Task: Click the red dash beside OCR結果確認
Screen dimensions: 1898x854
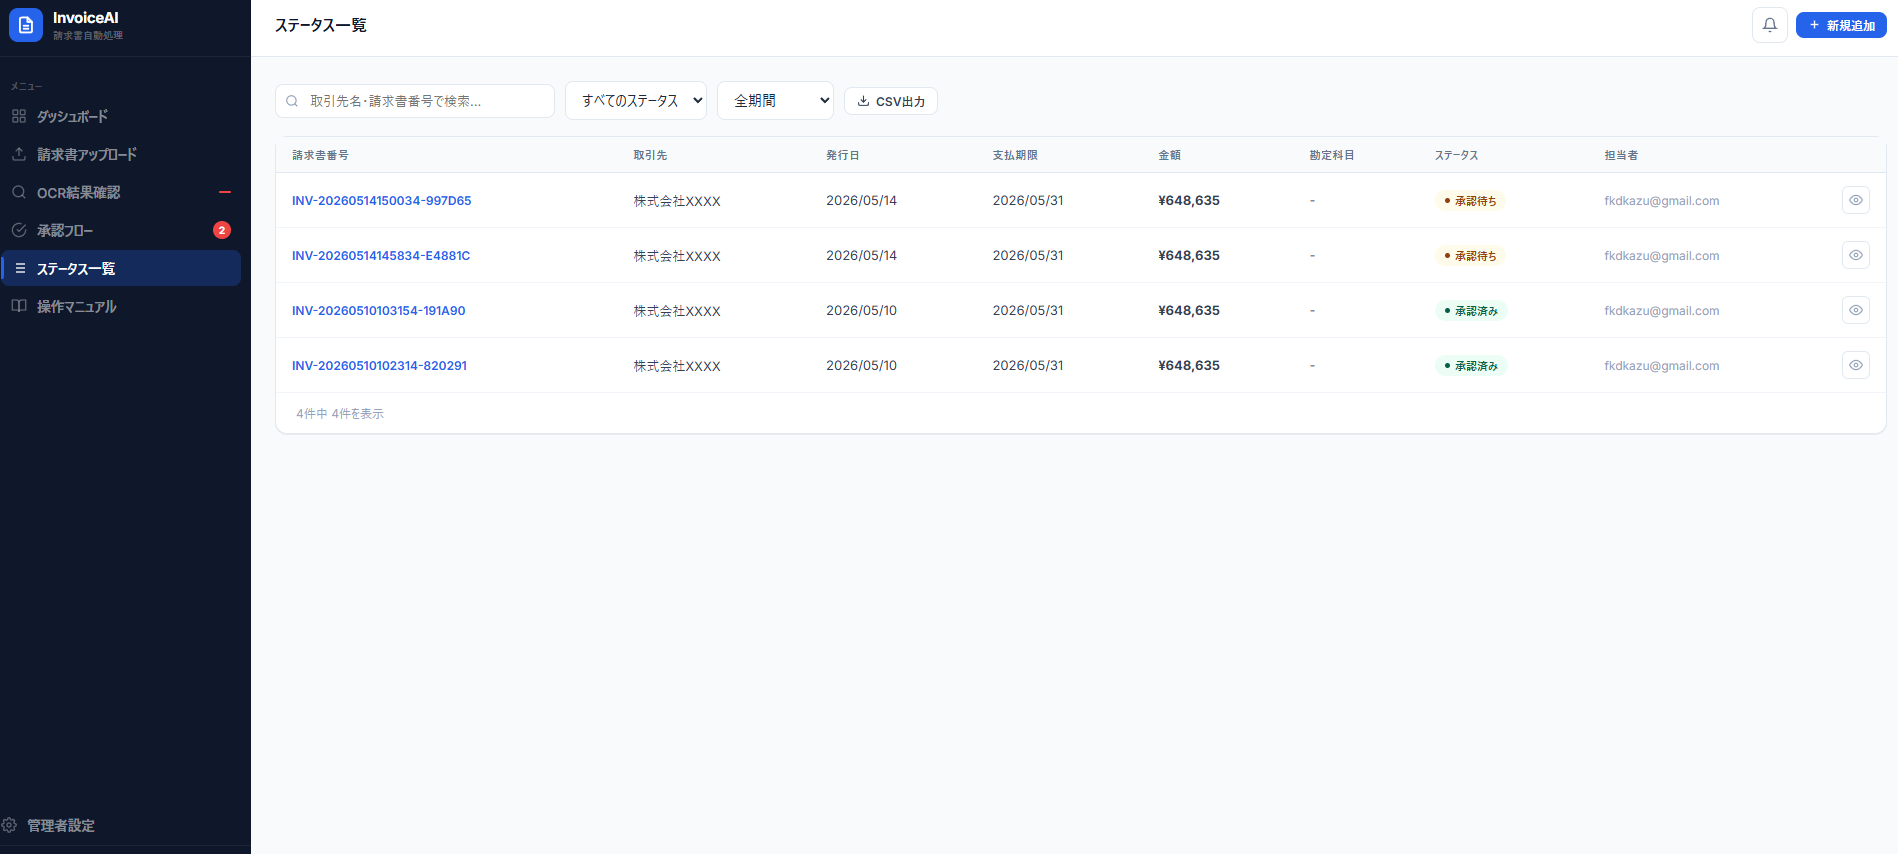Action: pos(225,192)
